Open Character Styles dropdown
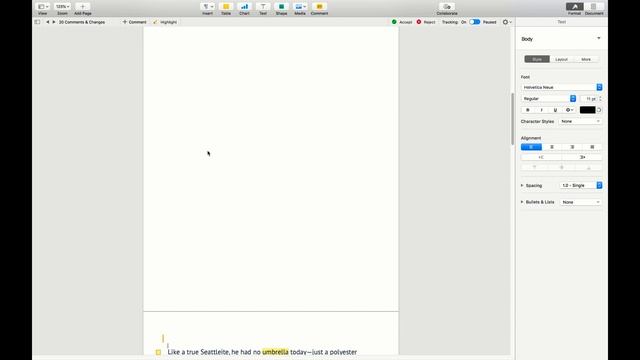The width and height of the screenshot is (640, 360). pos(580,122)
